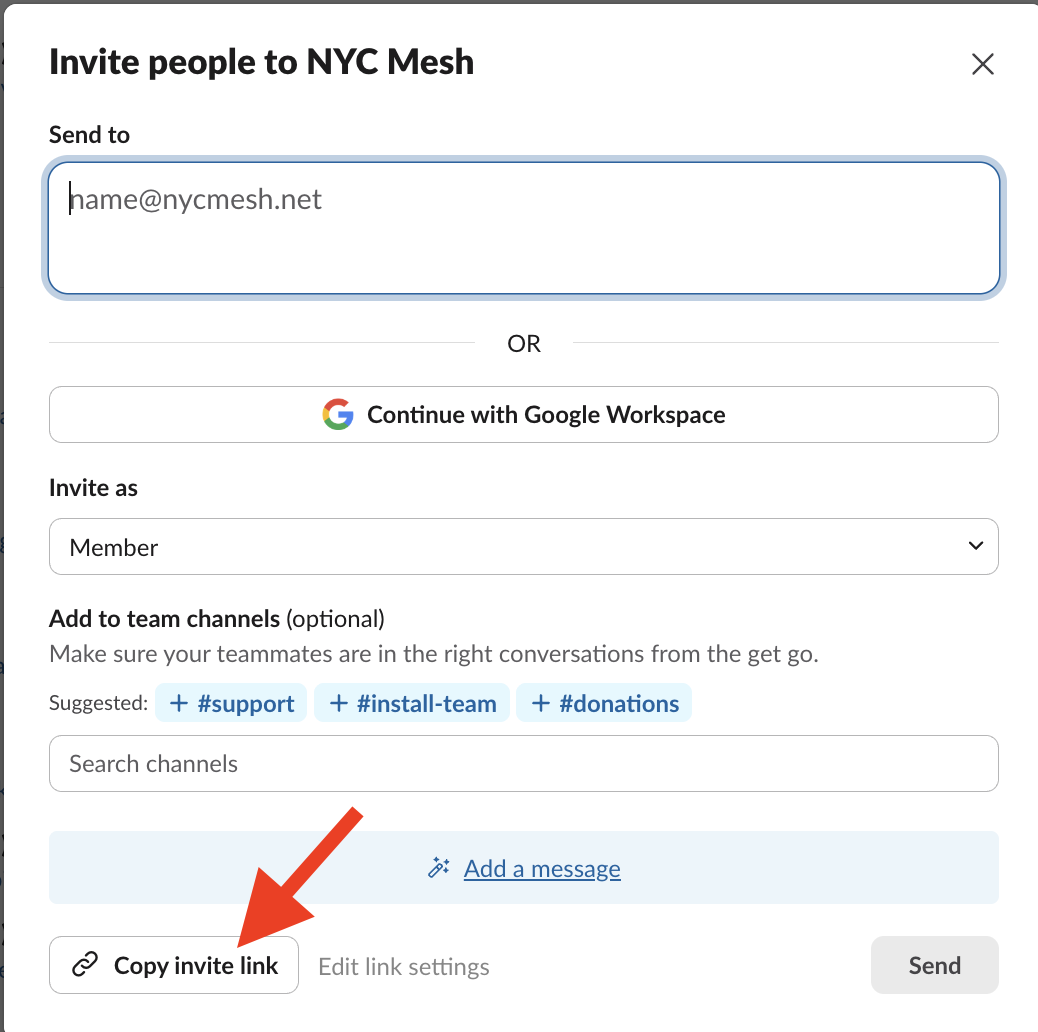The image size is (1038, 1032).
Task: Click the Send to email field
Action: 523,228
